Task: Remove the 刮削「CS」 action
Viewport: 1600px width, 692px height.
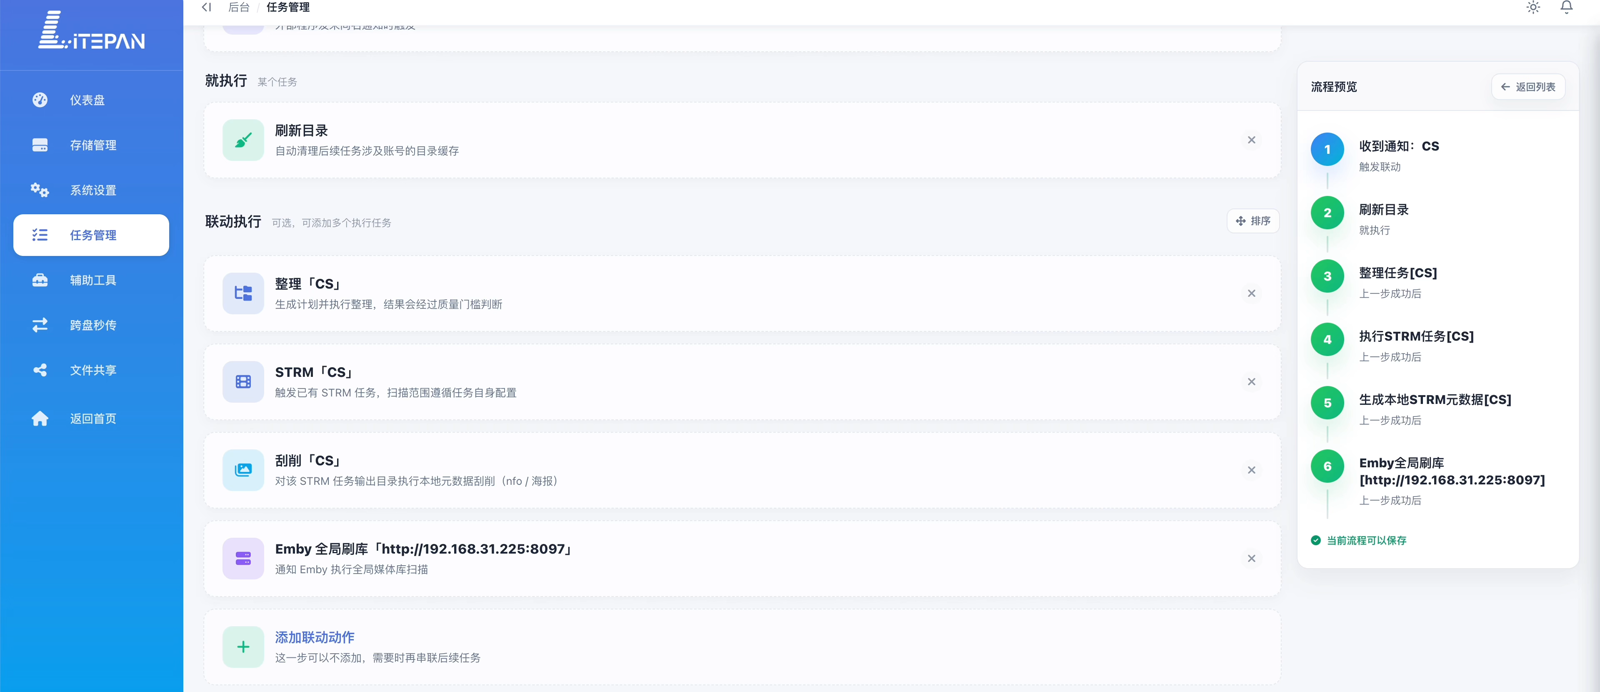Action: click(x=1251, y=470)
